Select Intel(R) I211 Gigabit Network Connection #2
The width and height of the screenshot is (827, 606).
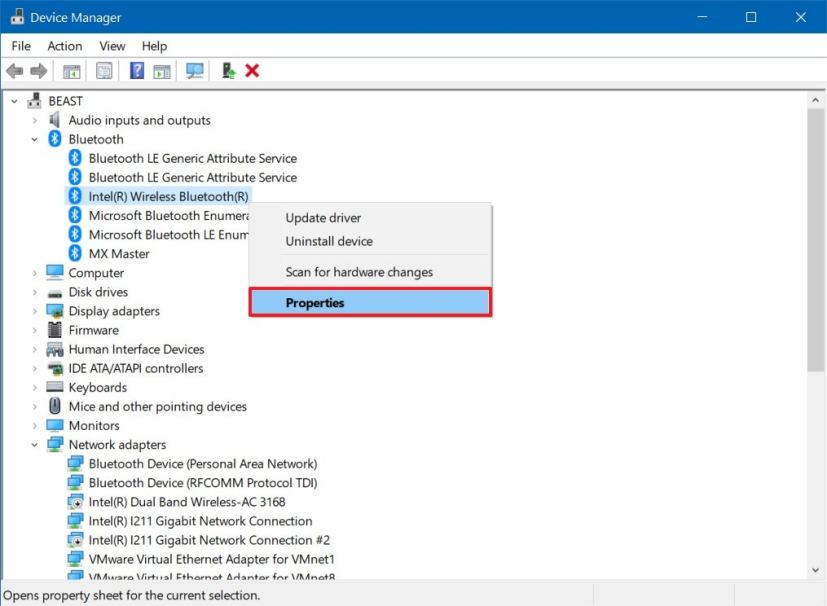209,540
